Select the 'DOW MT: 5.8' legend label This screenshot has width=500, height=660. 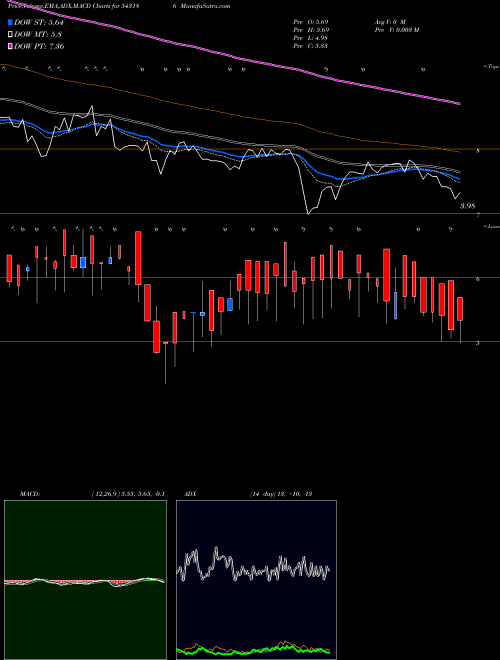[x=37, y=34]
